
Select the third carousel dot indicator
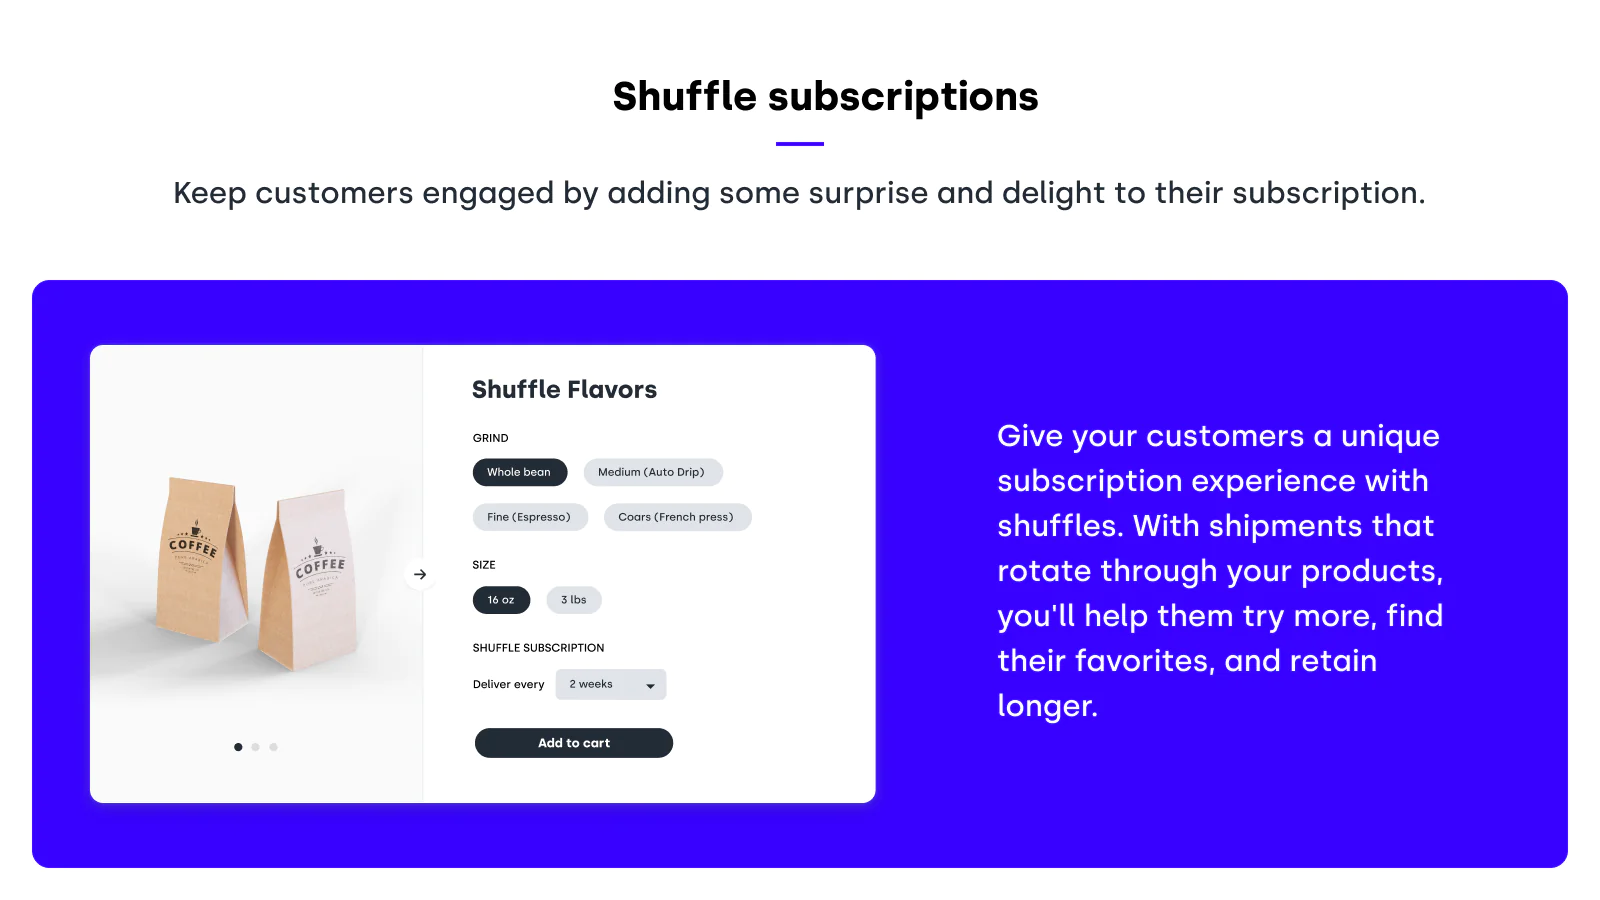click(x=274, y=747)
